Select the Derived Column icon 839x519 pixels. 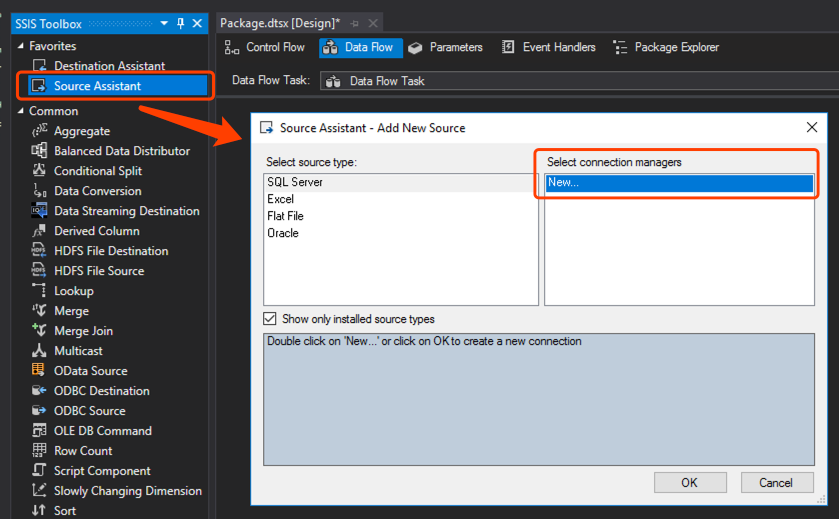pos(39,231)
